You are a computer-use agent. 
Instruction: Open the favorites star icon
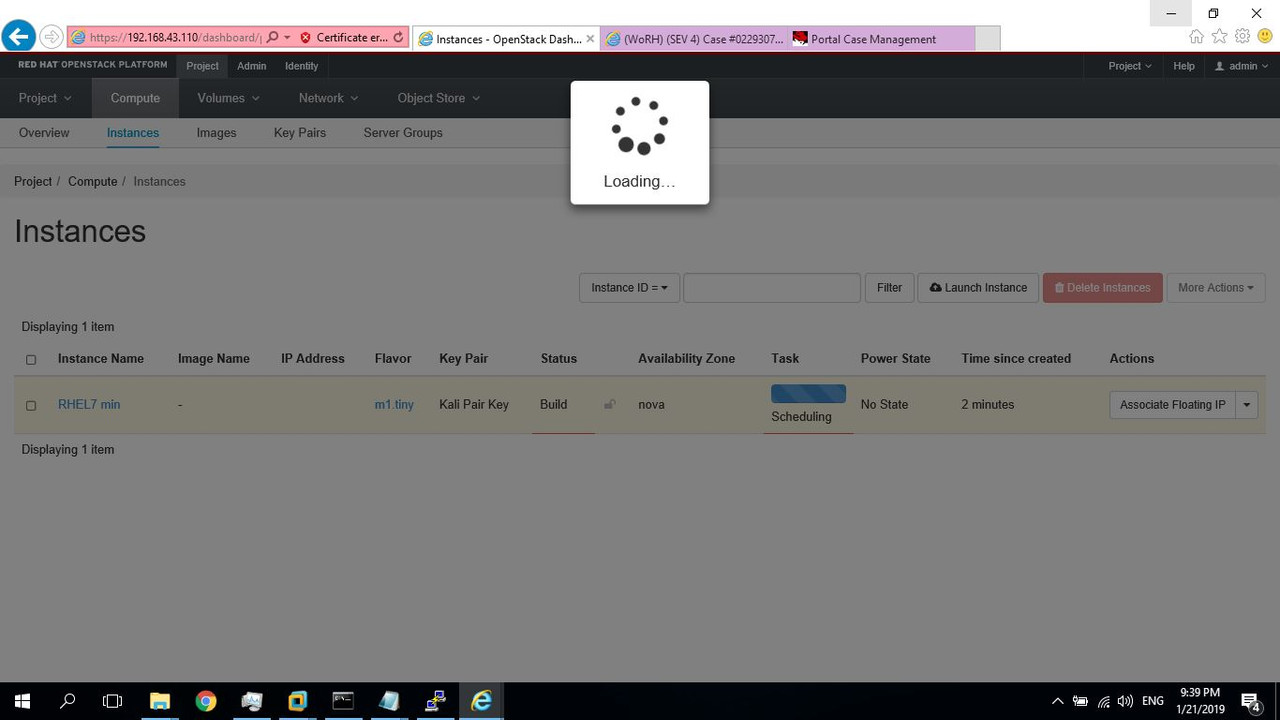1219,36
